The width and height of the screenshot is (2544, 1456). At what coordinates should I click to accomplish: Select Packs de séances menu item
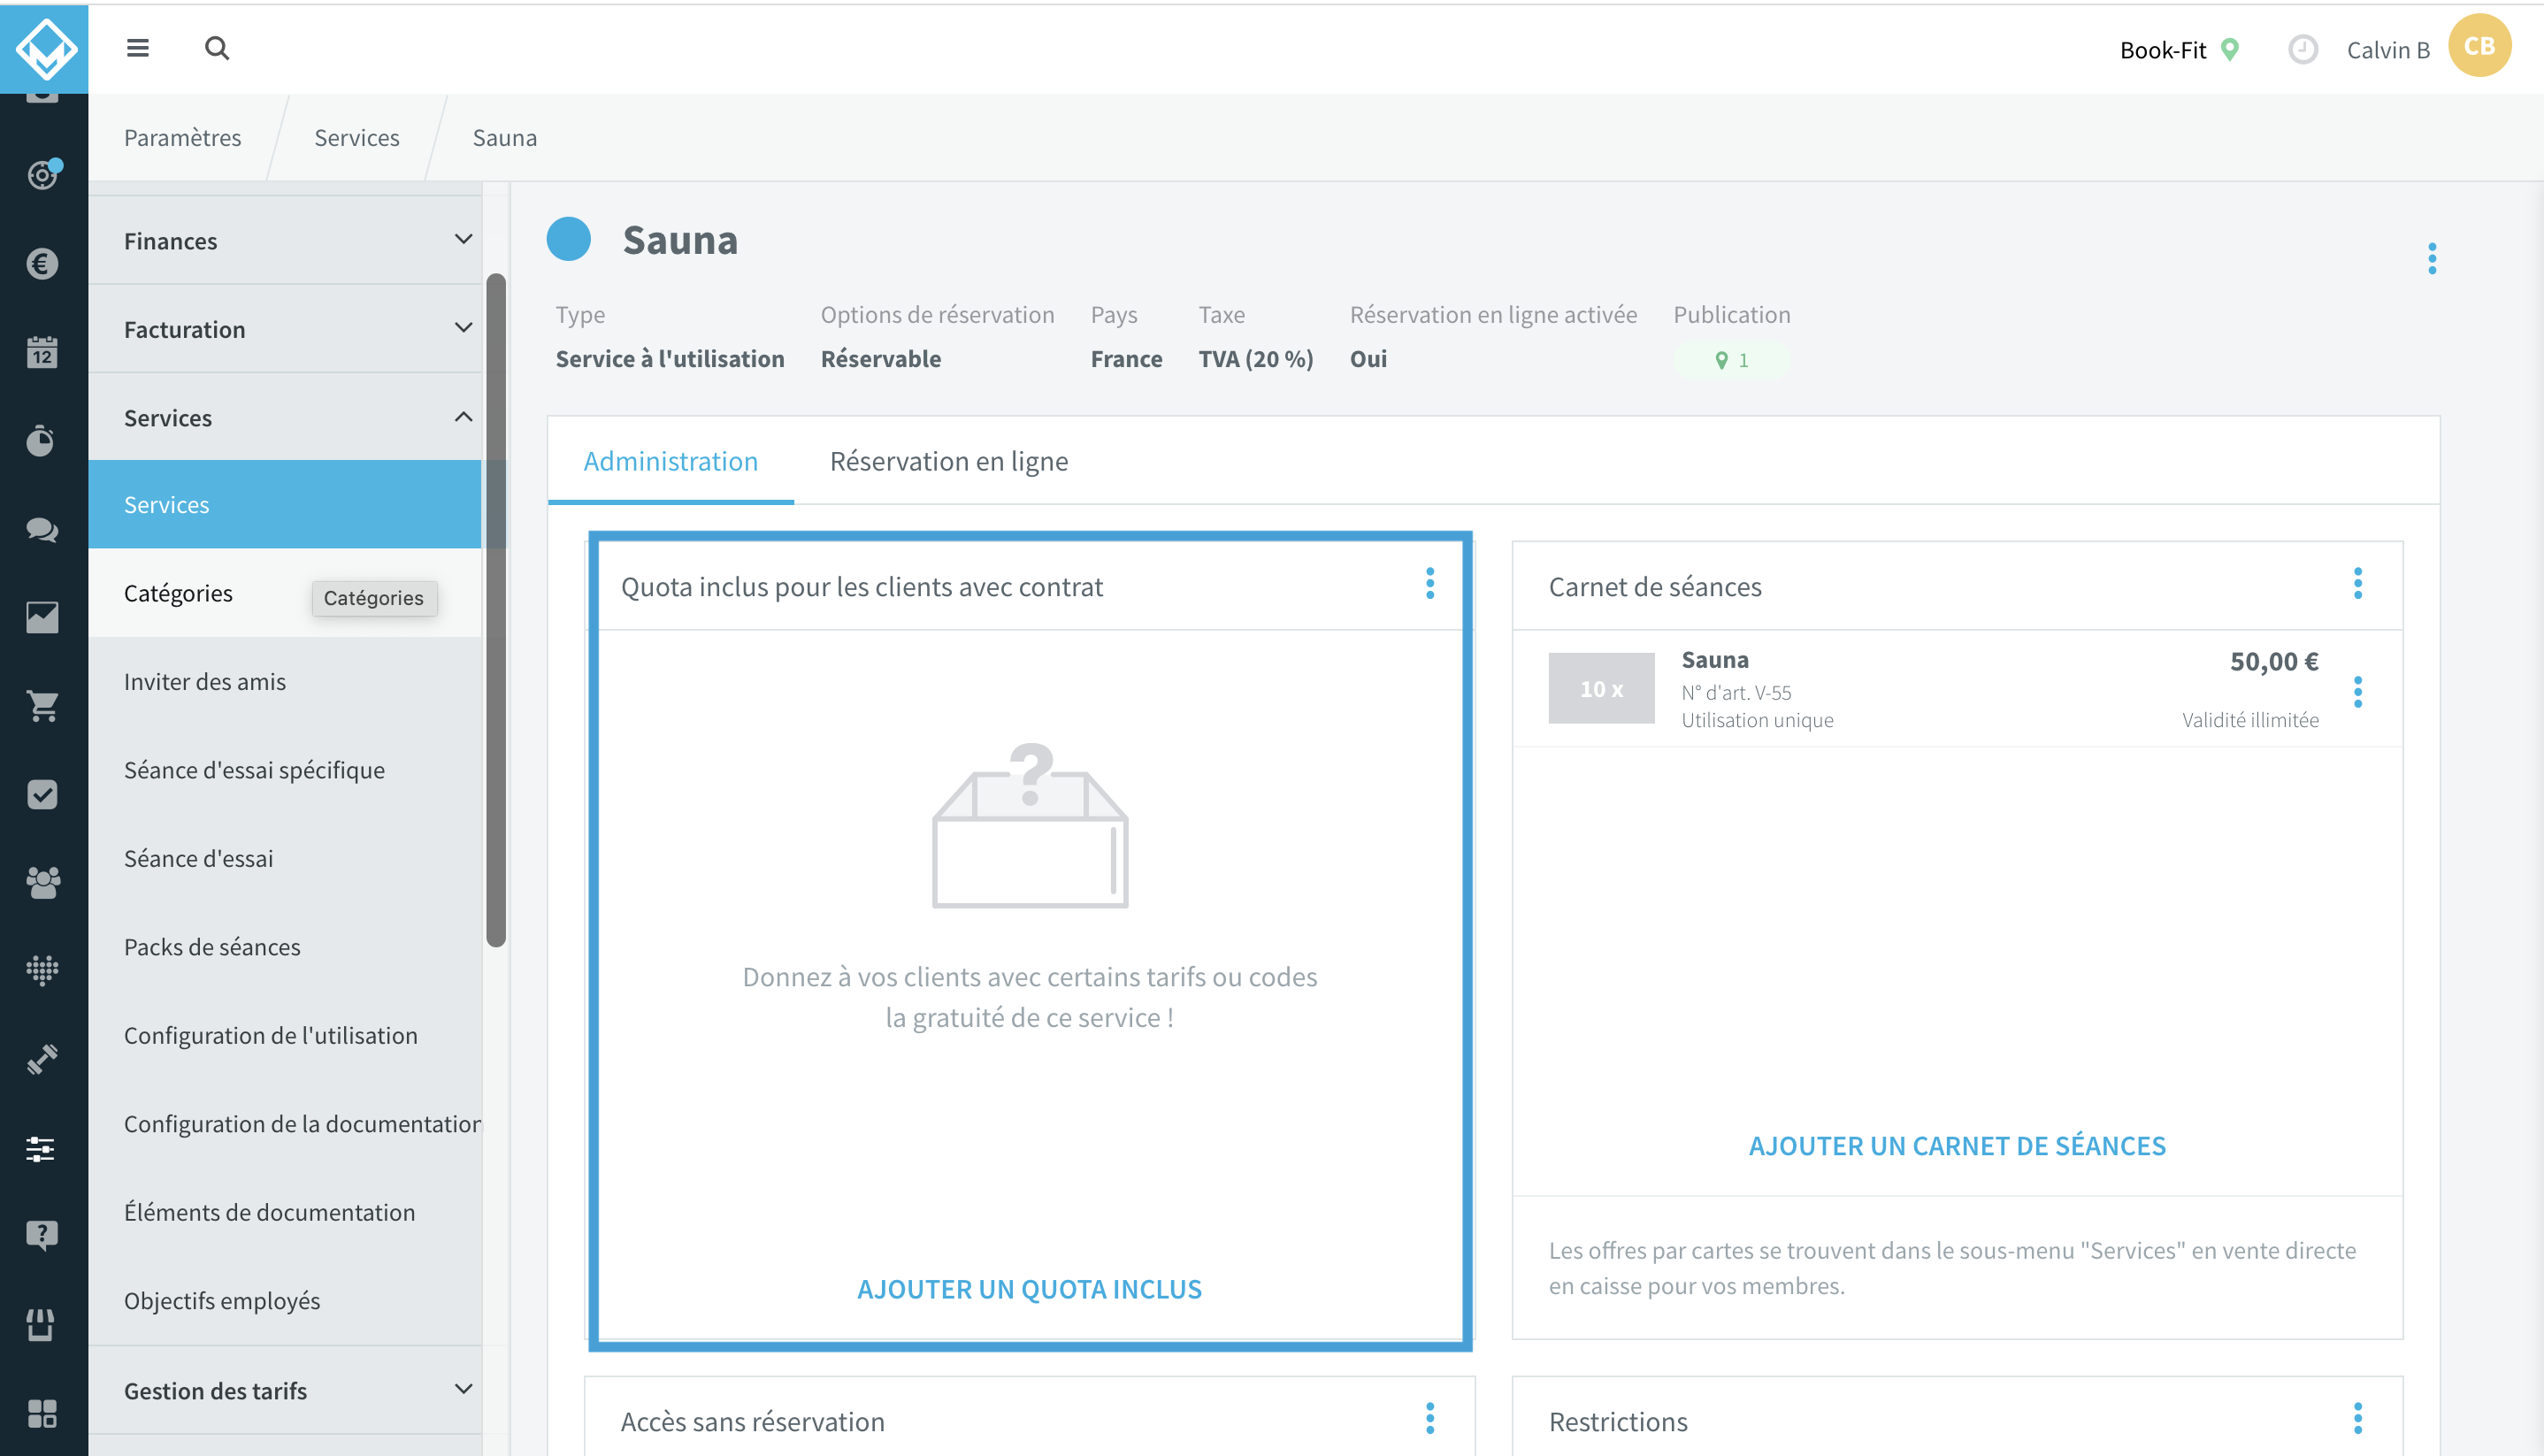pos(212,947)
